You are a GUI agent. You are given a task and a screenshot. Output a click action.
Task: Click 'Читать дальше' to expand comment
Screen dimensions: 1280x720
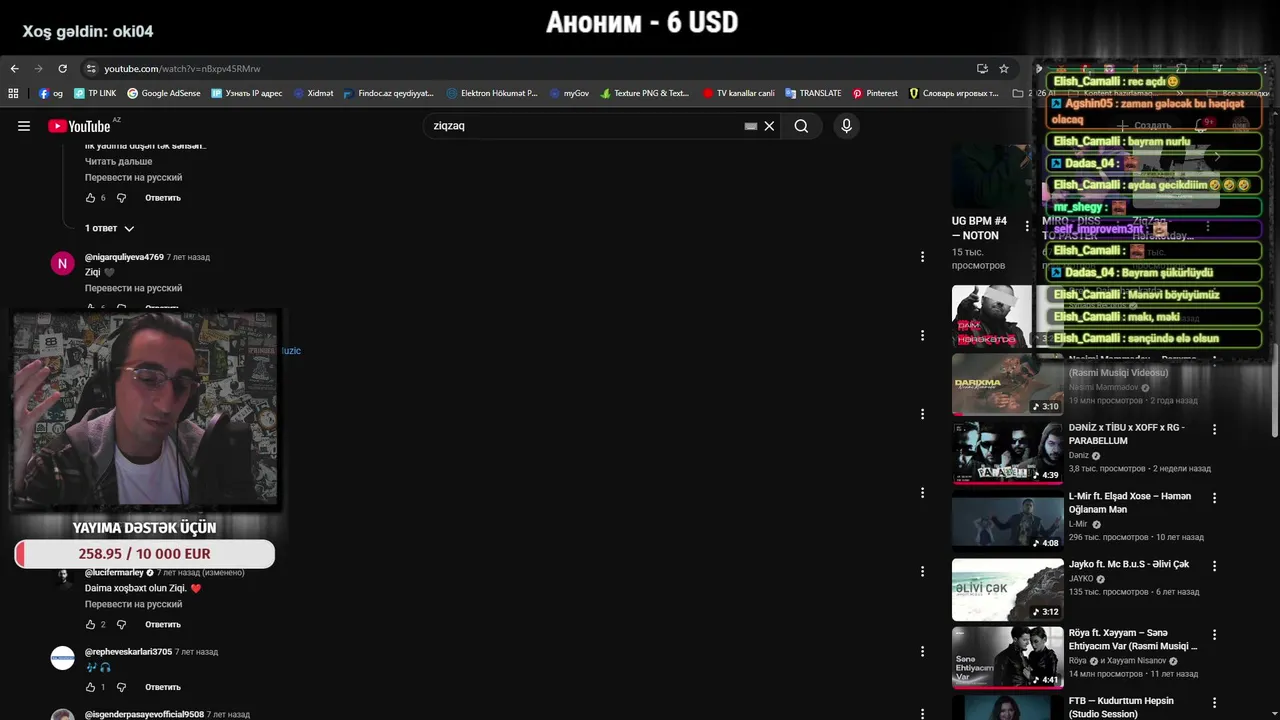[x=118, y=161]
